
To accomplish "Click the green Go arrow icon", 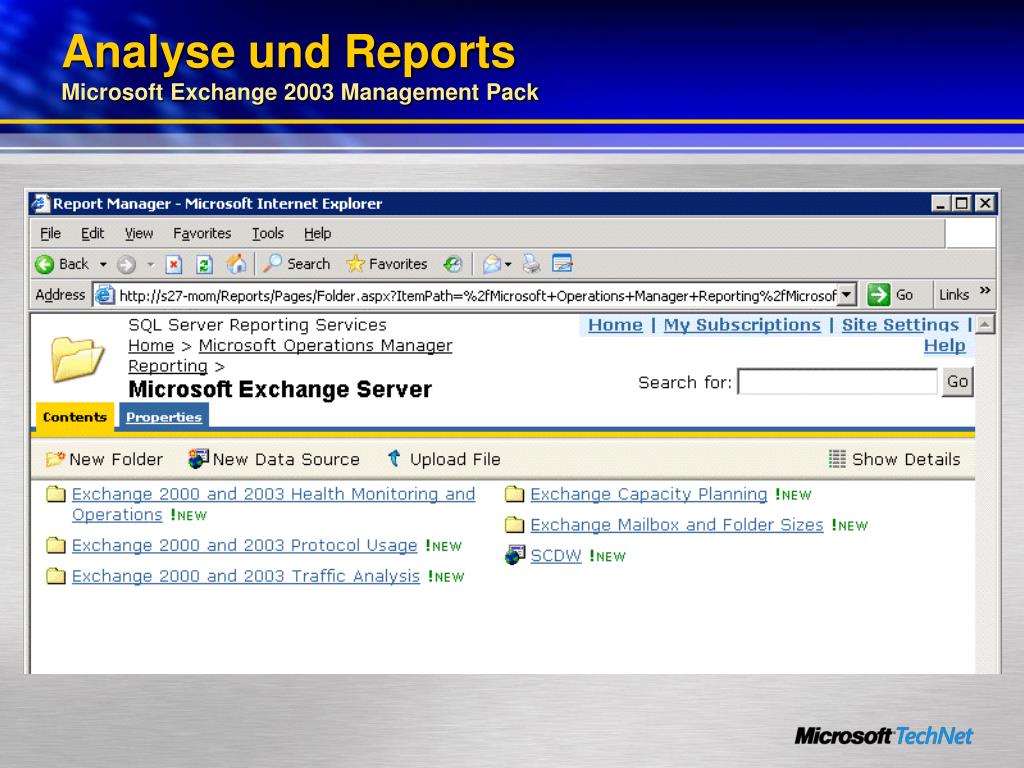I will (878, 295).
